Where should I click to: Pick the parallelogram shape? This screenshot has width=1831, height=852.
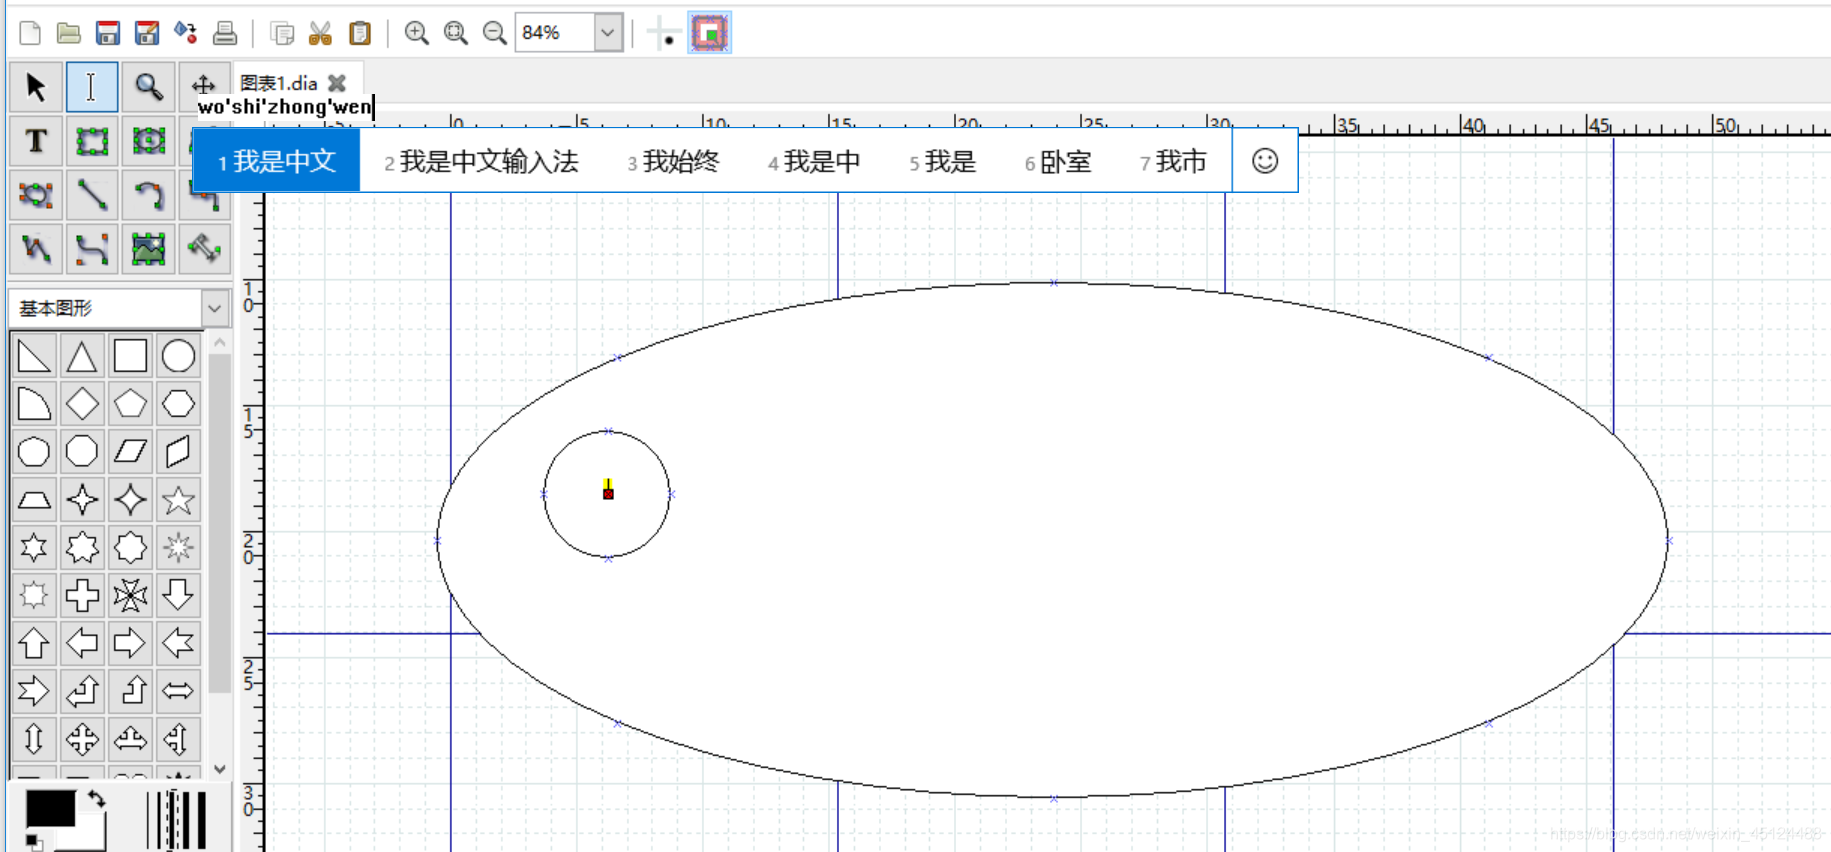130,452
